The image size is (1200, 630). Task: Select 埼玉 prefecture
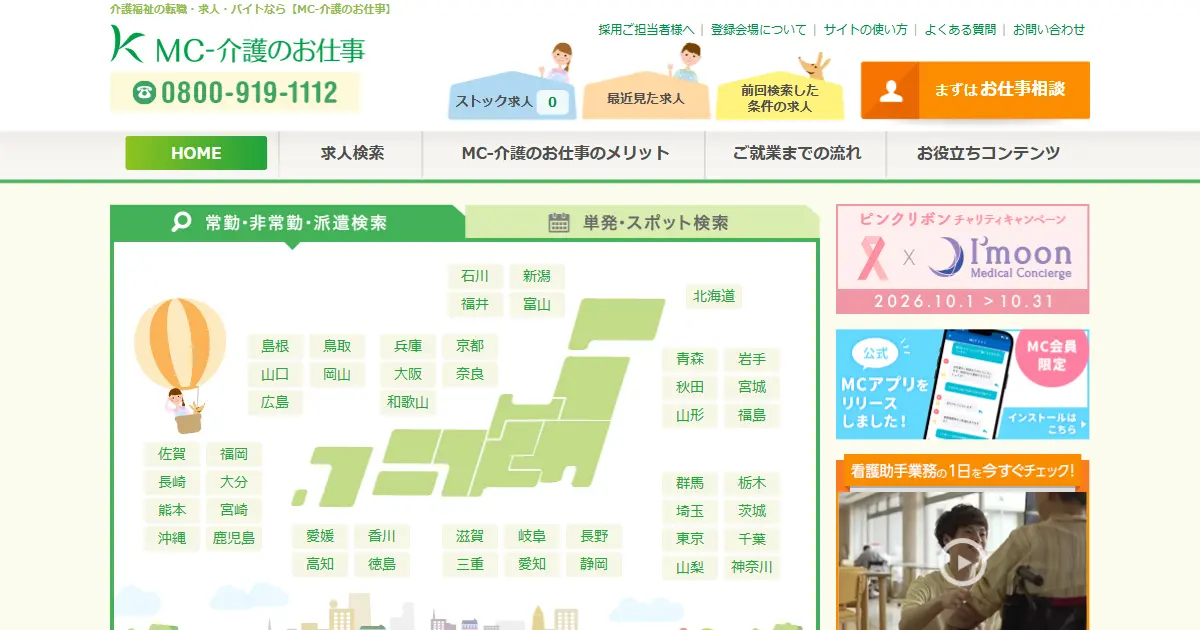click(x=690, y=511)
